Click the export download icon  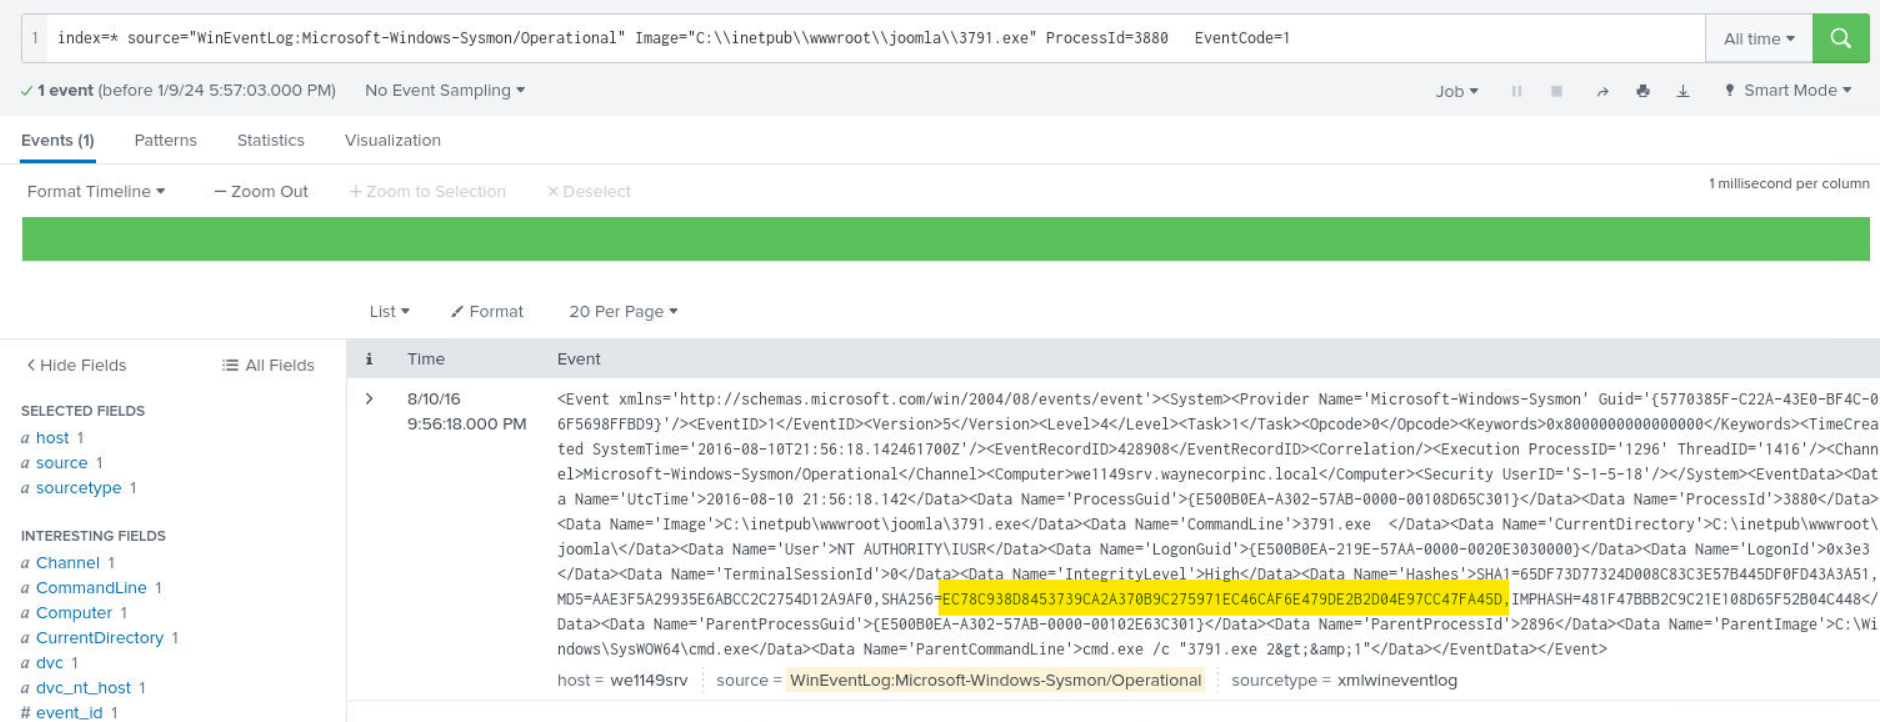[x=1683, y=91]
